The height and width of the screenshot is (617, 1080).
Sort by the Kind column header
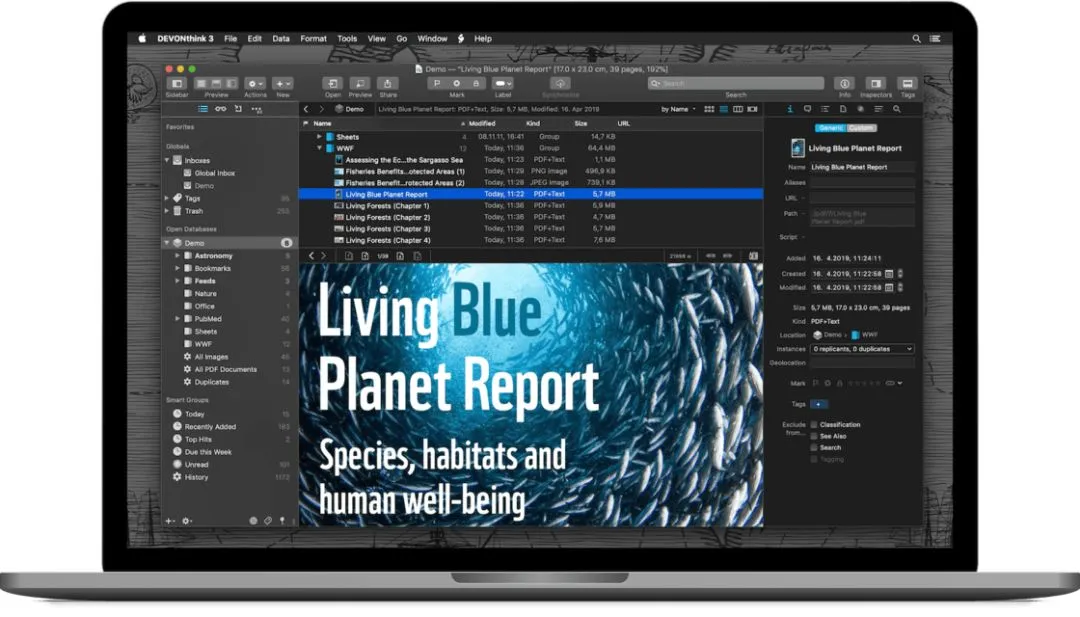[x=532, y=123]
